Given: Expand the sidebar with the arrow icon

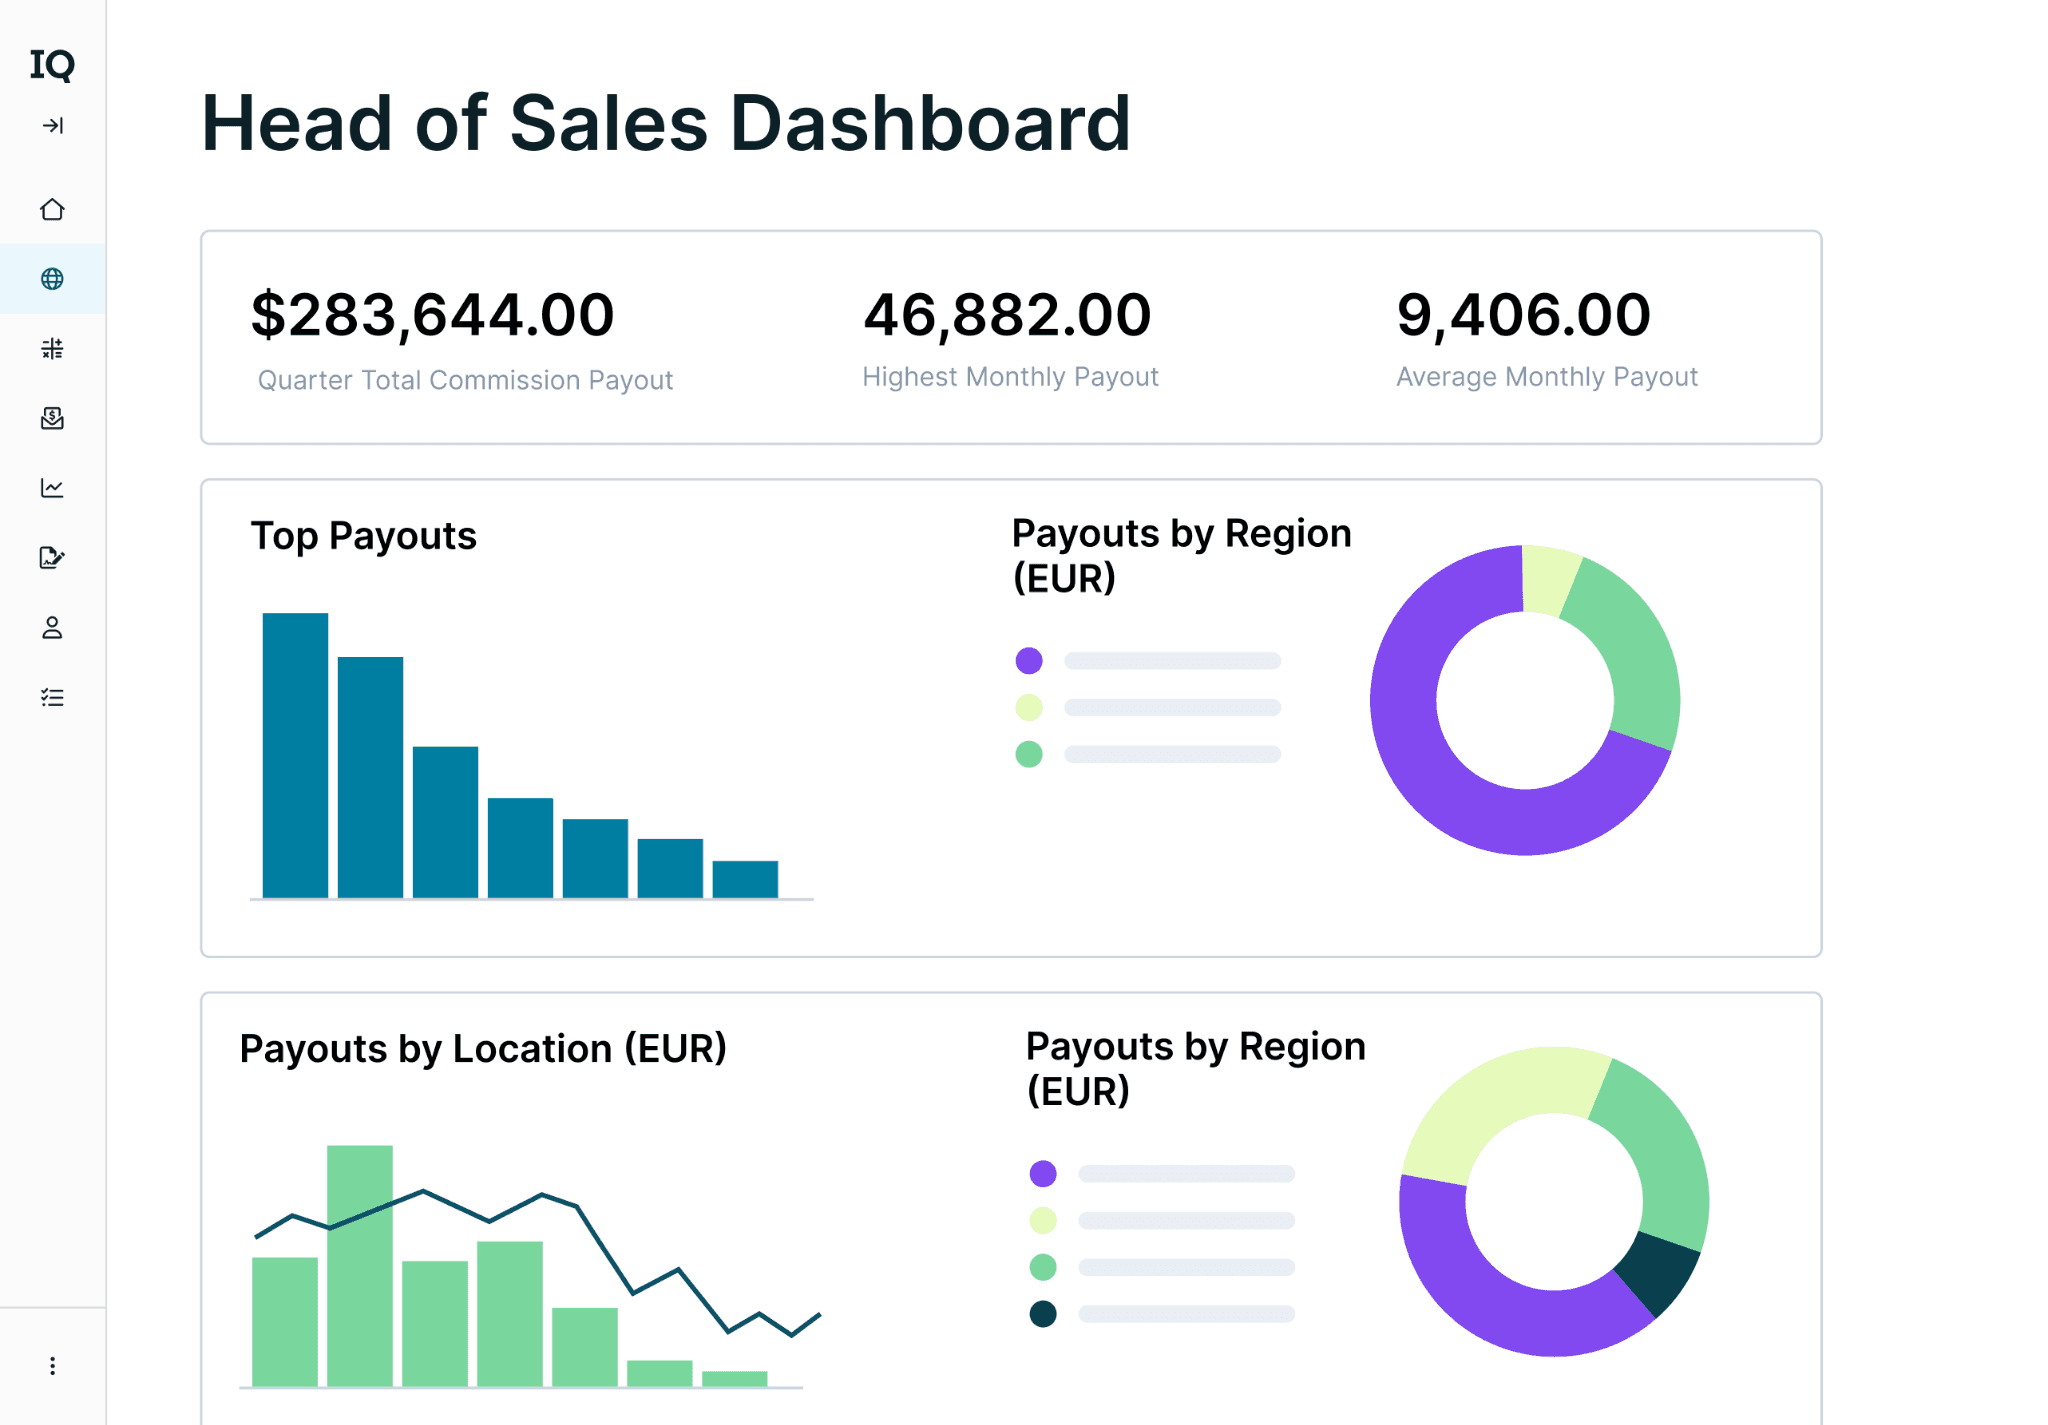Looking at the screenshot, I should pyautogui.click(x=53, y=125).
